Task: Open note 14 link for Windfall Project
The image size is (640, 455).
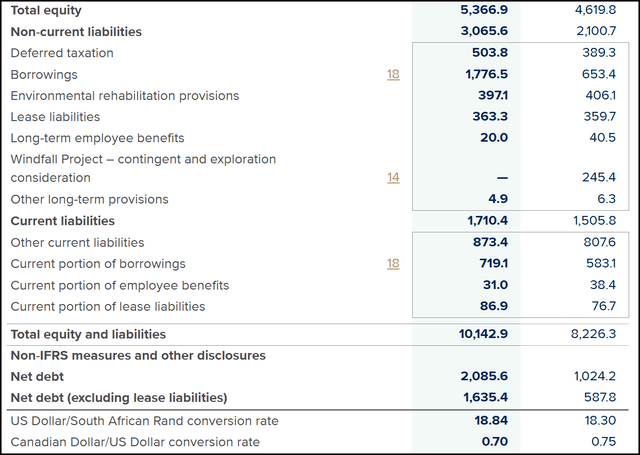Action: [x=393, y=177]
